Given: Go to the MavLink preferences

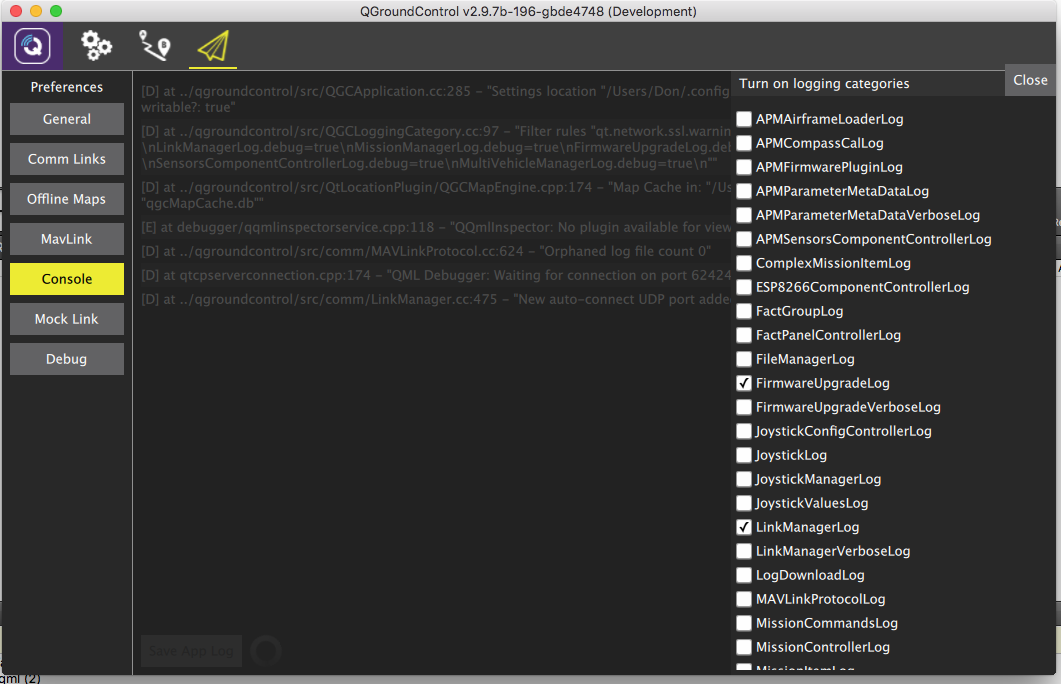Looking at the screenshot, I should 67,239.
